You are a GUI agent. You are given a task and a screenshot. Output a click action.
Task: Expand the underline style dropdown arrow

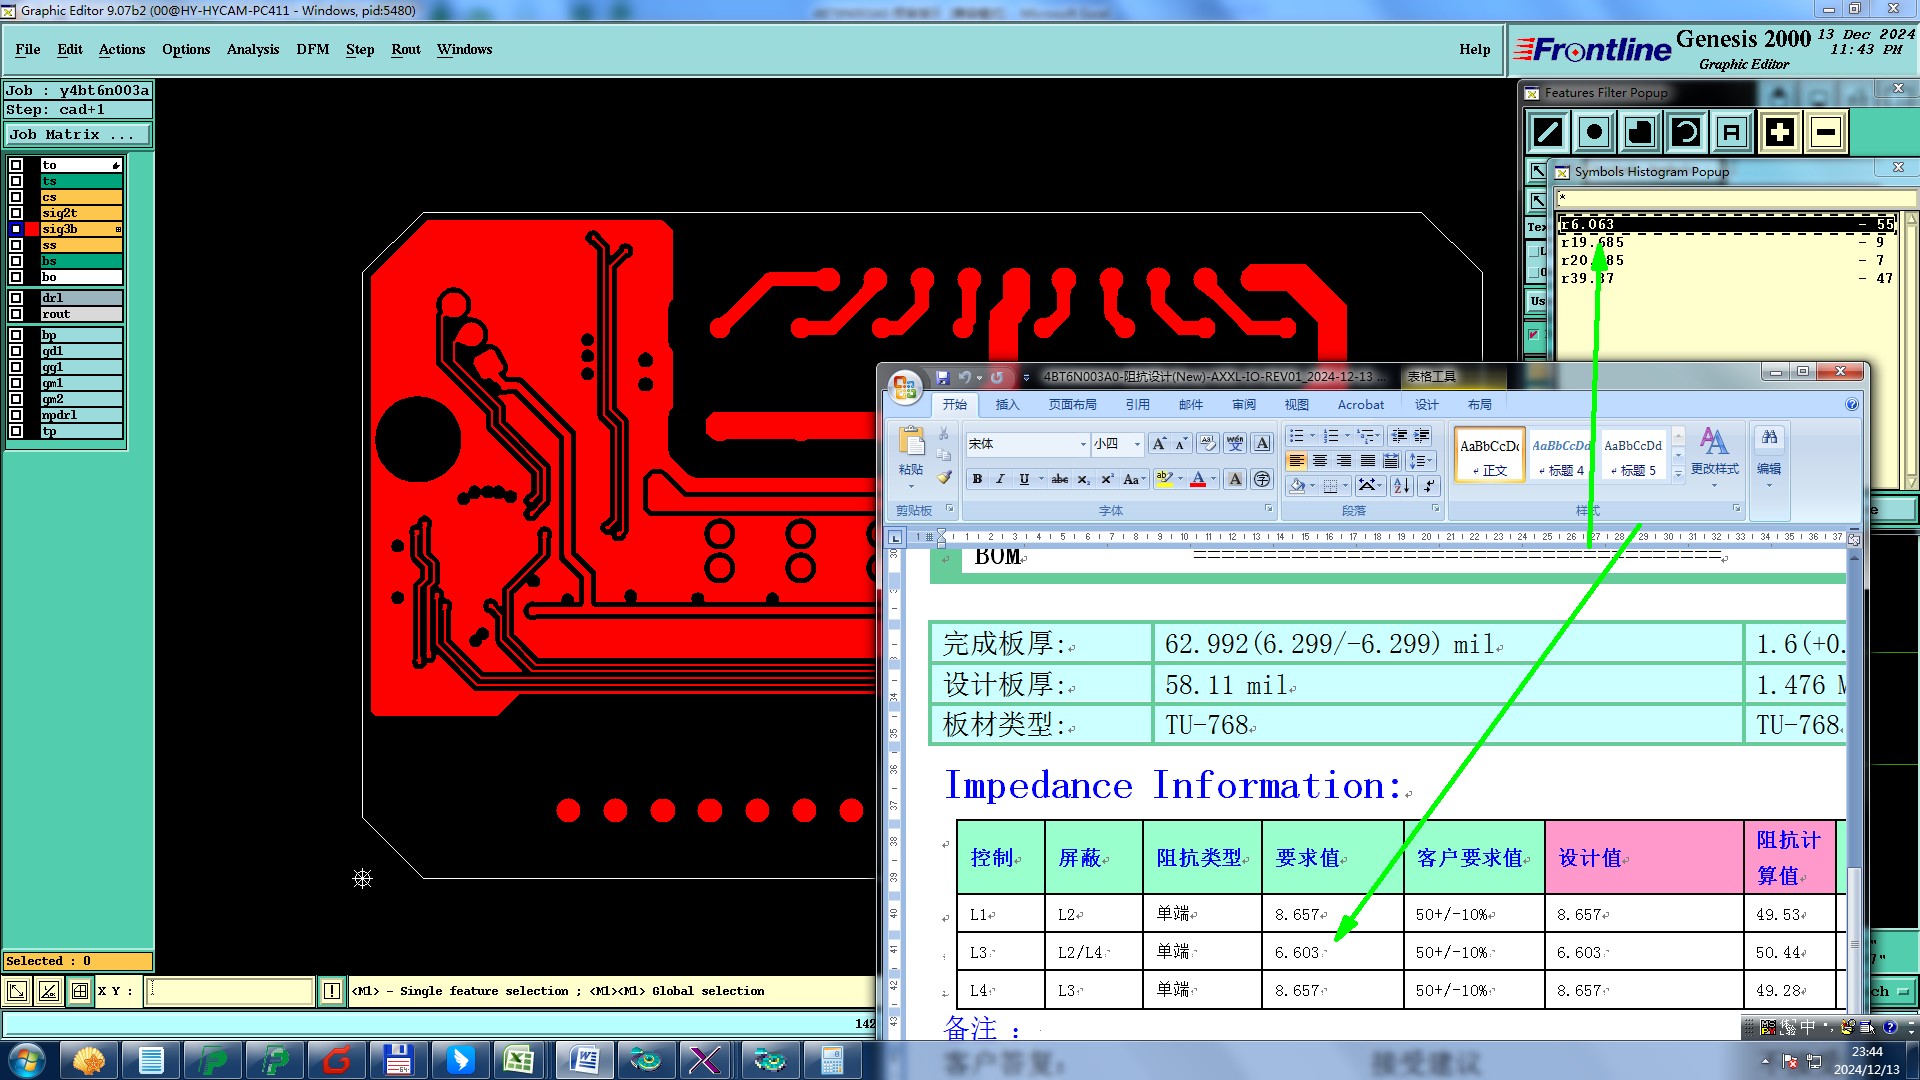[1041, 479]
